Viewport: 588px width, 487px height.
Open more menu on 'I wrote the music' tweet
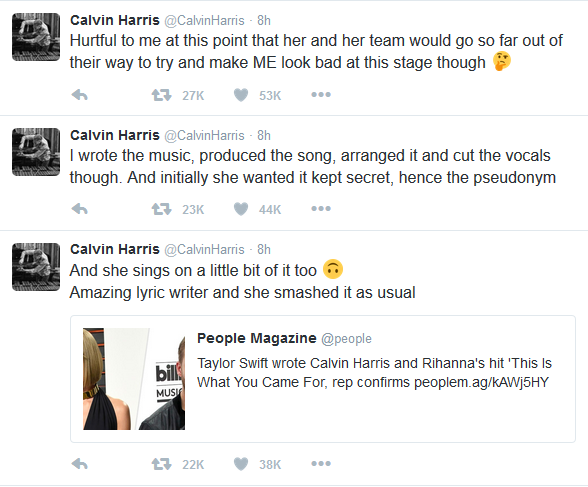321,209
